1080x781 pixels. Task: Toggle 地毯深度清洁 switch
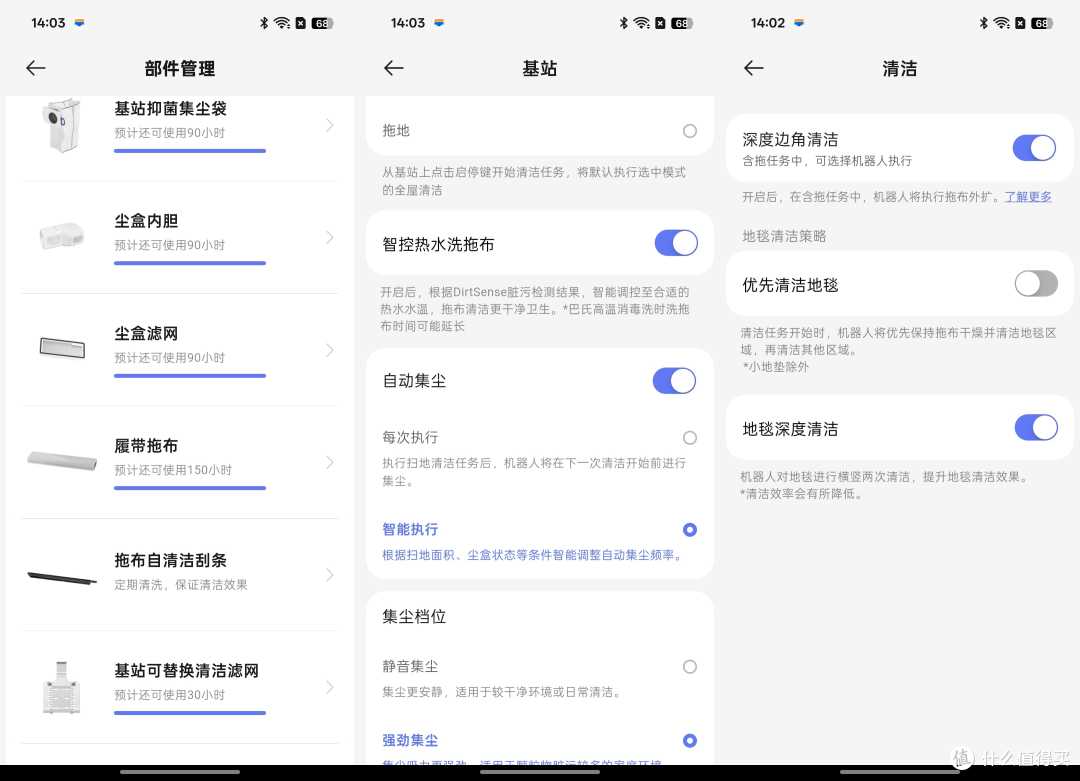[1036, 428]
